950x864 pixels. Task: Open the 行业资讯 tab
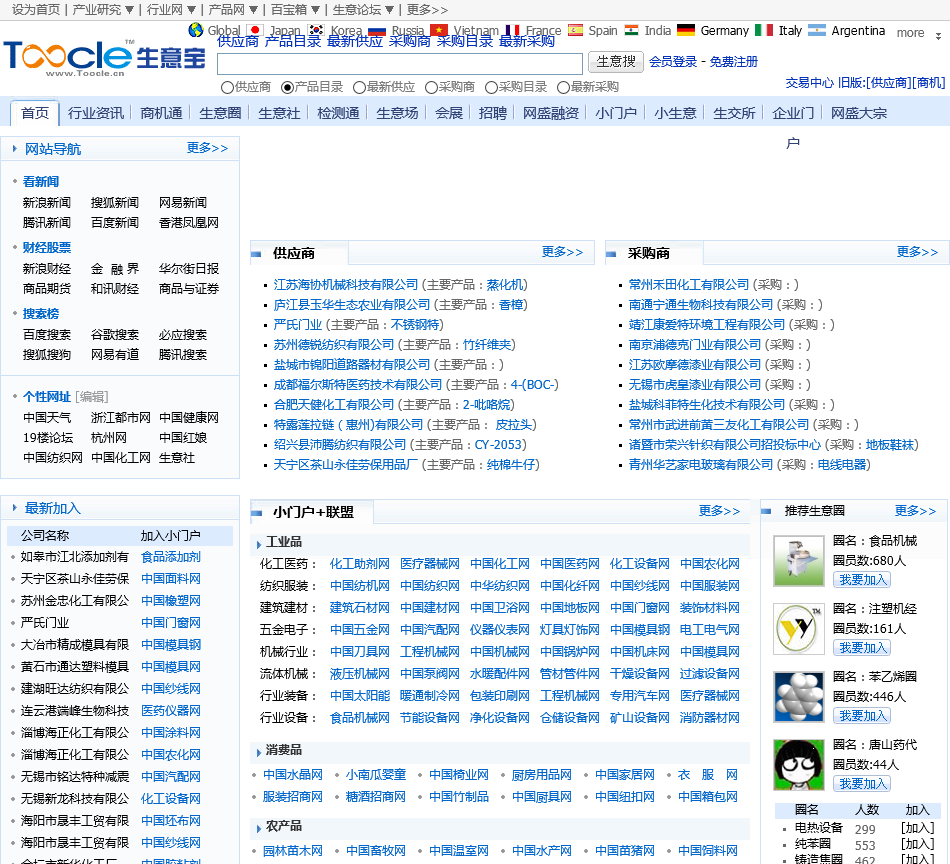tap(96, 113)
